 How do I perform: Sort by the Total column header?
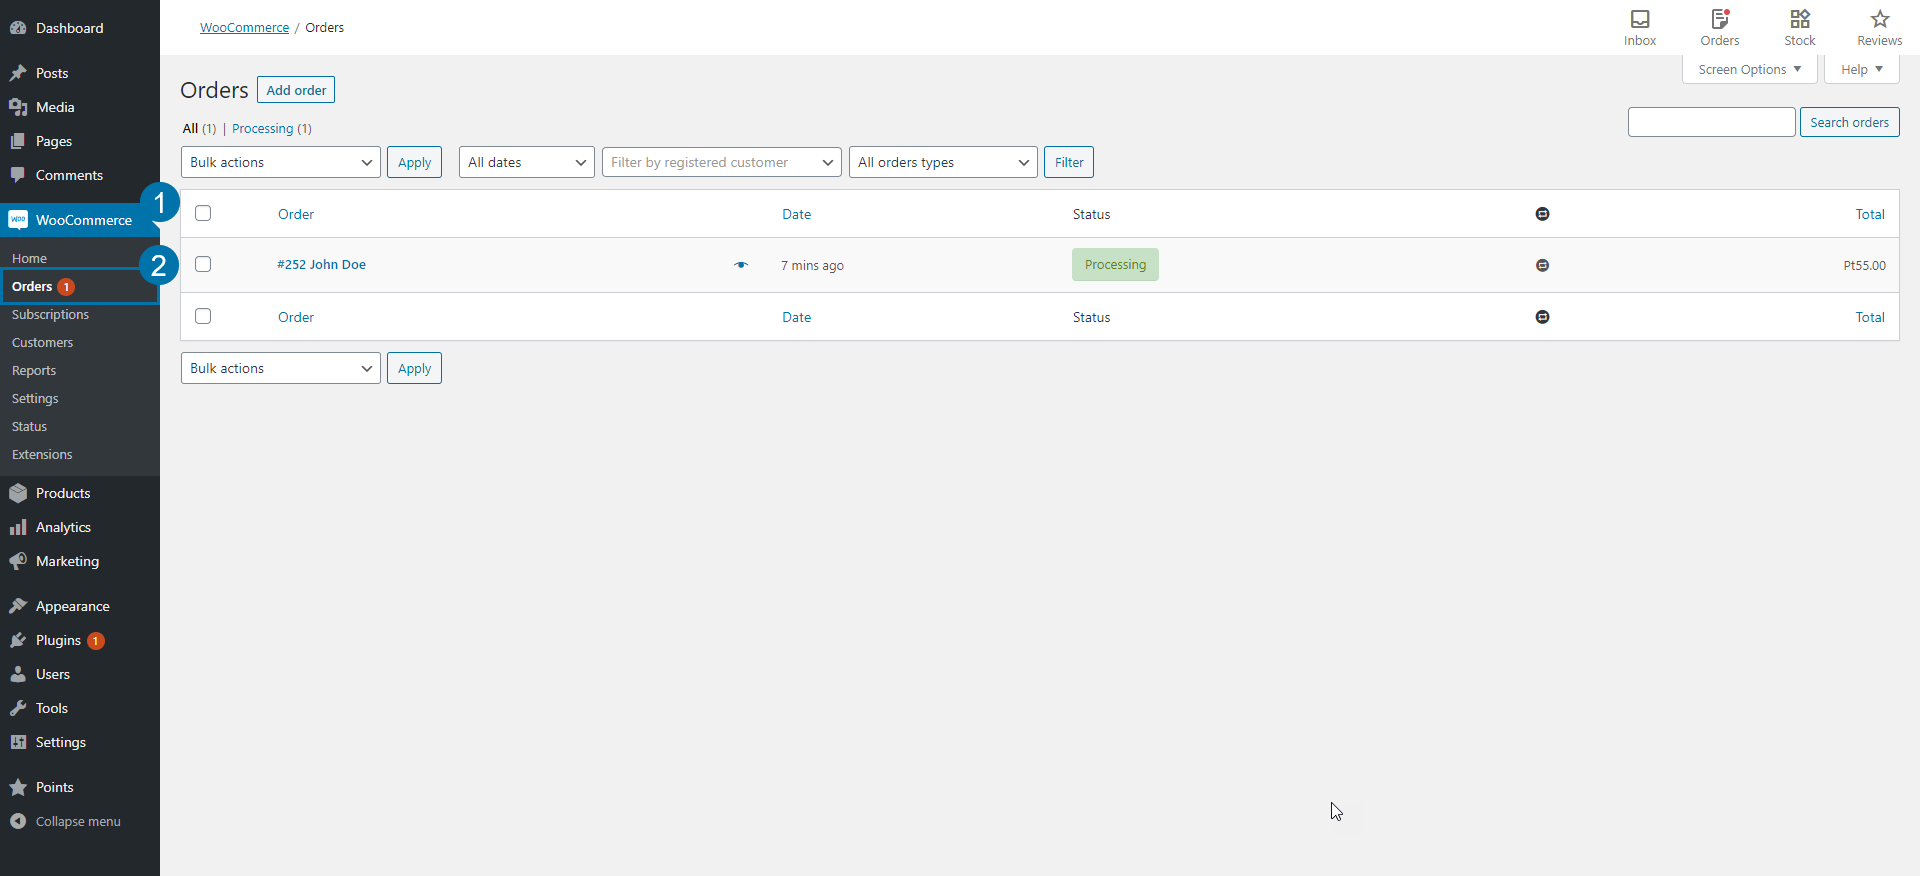click(x=1870, y=214)
